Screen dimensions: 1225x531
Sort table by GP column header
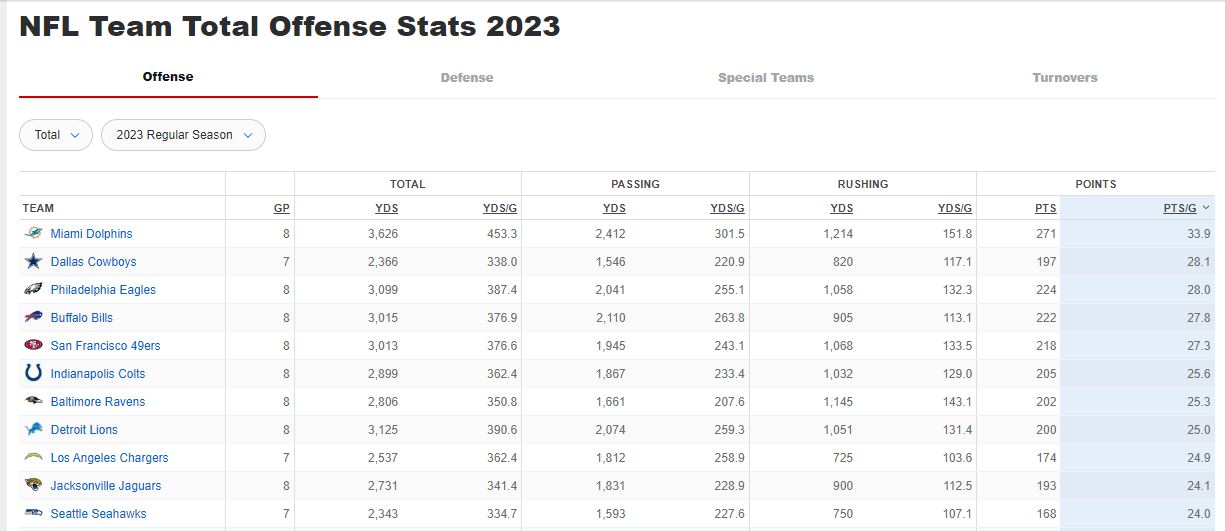(x=282, y=208)
